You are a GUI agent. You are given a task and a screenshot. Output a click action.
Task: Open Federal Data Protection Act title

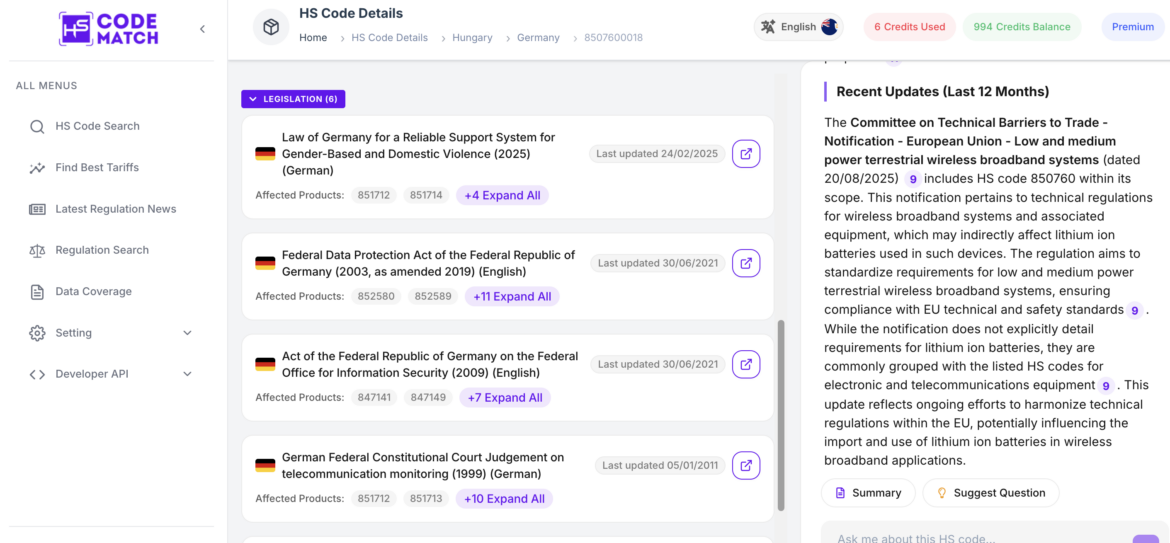[428, 263]
